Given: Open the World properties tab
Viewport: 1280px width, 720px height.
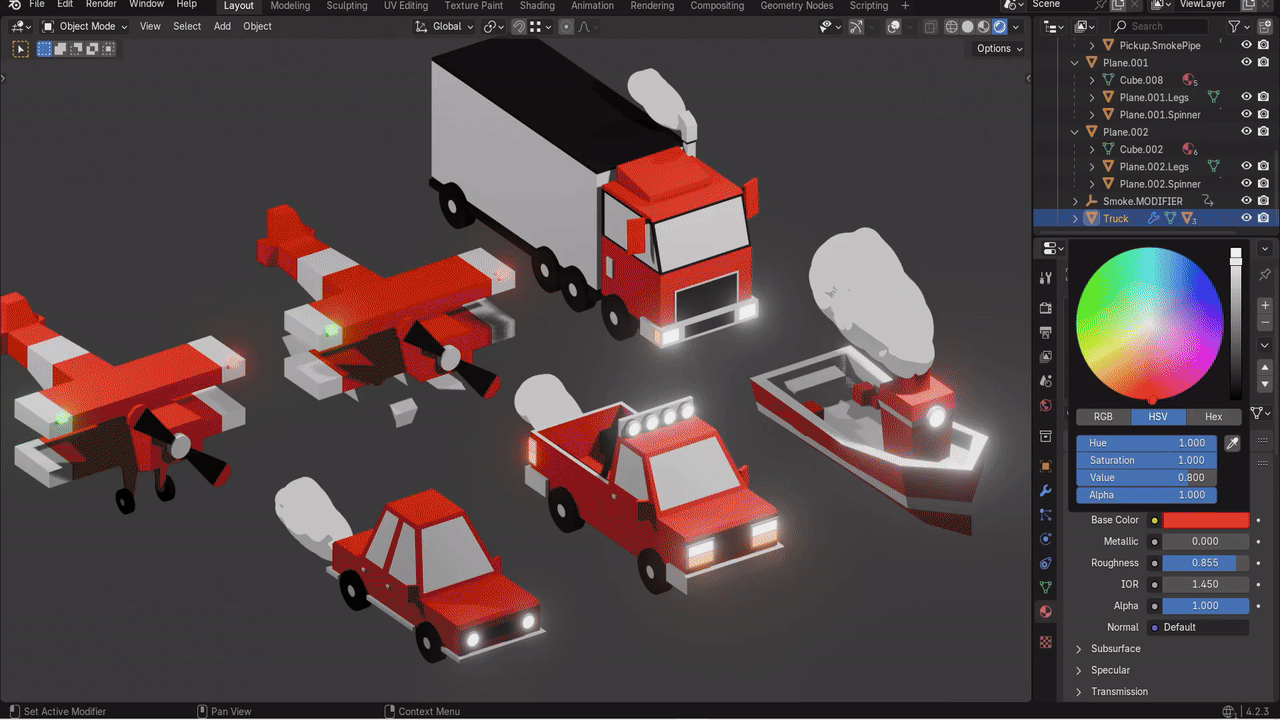Looking at the screenshot, I should pyautogui.click(x=1046, y=406).
